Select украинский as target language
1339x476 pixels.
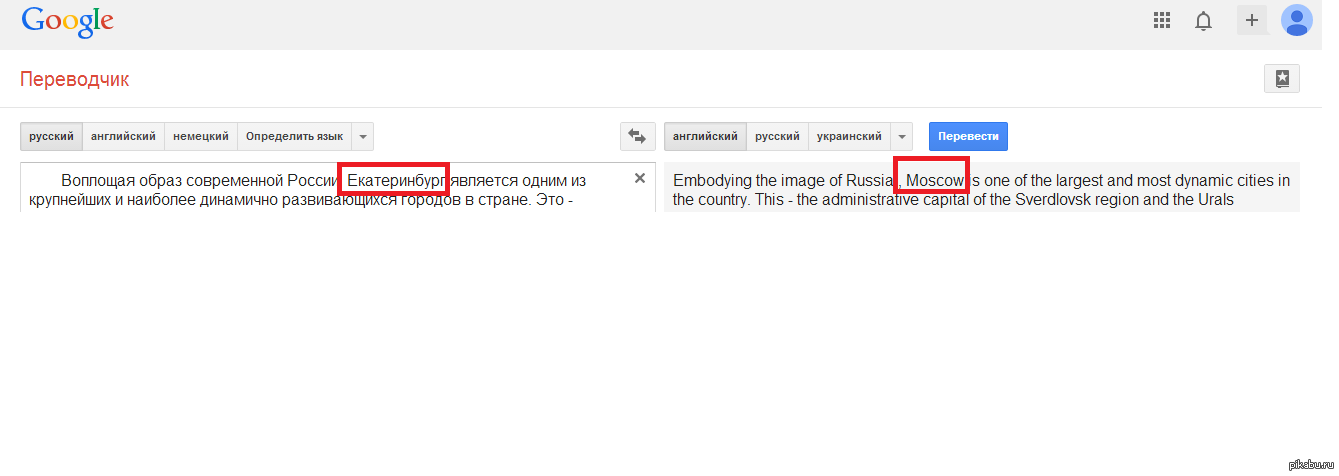(x=849, y=136)
